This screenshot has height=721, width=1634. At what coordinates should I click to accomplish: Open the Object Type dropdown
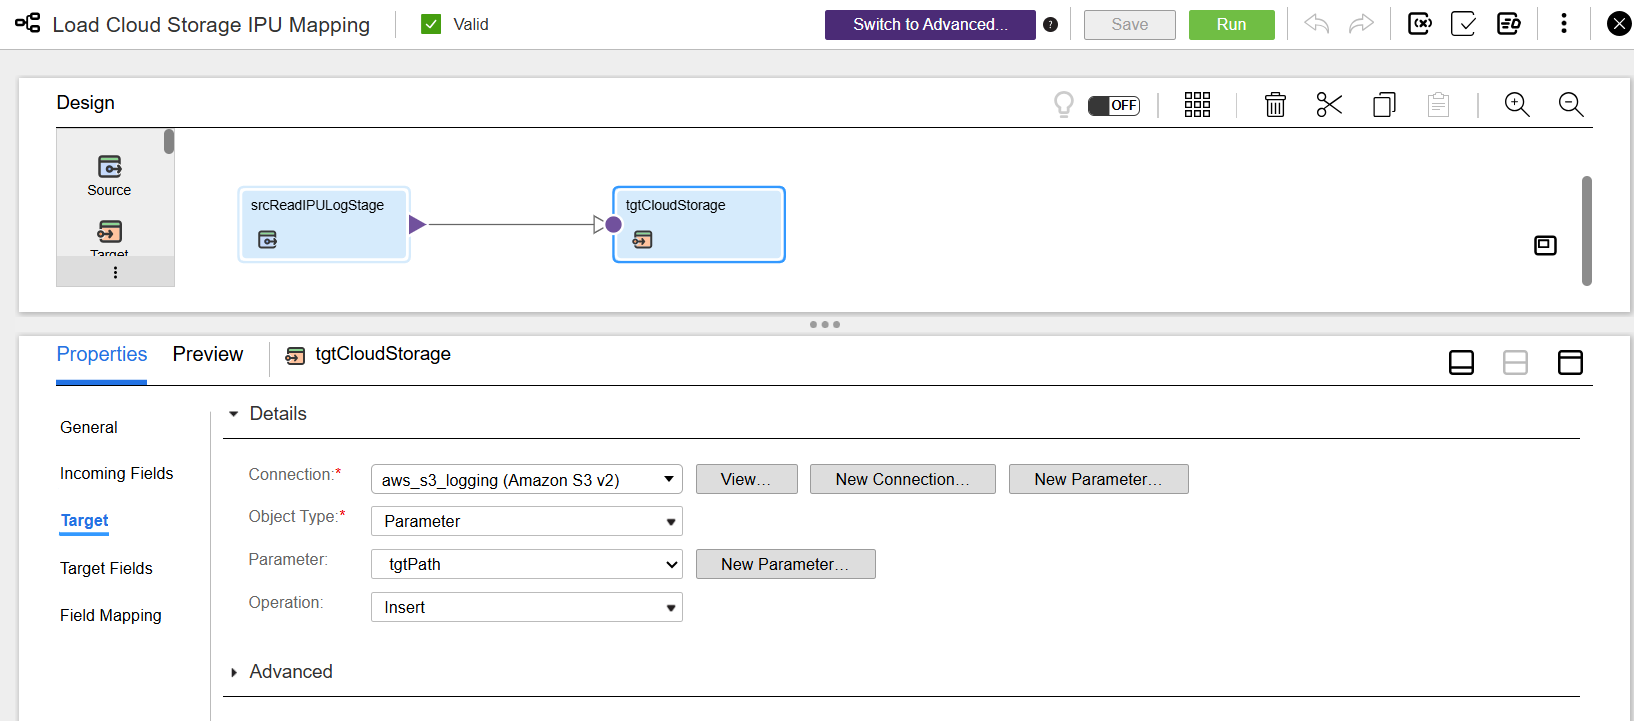tap(527, 521)
